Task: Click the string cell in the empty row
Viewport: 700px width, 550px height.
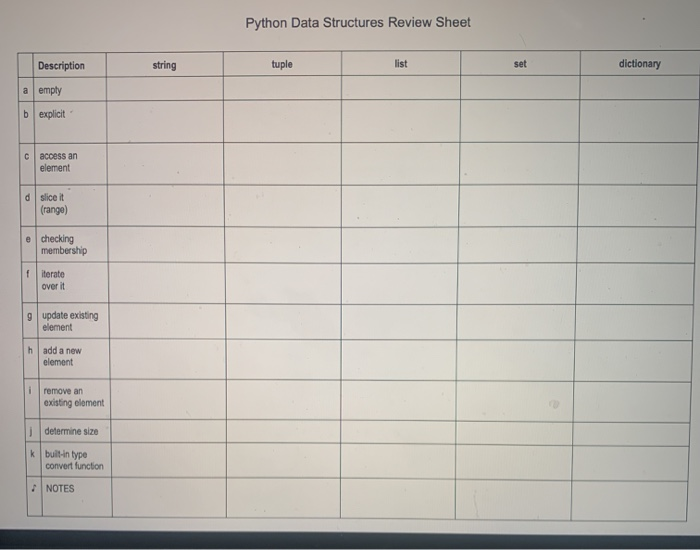Action: (x=165, y=88)
